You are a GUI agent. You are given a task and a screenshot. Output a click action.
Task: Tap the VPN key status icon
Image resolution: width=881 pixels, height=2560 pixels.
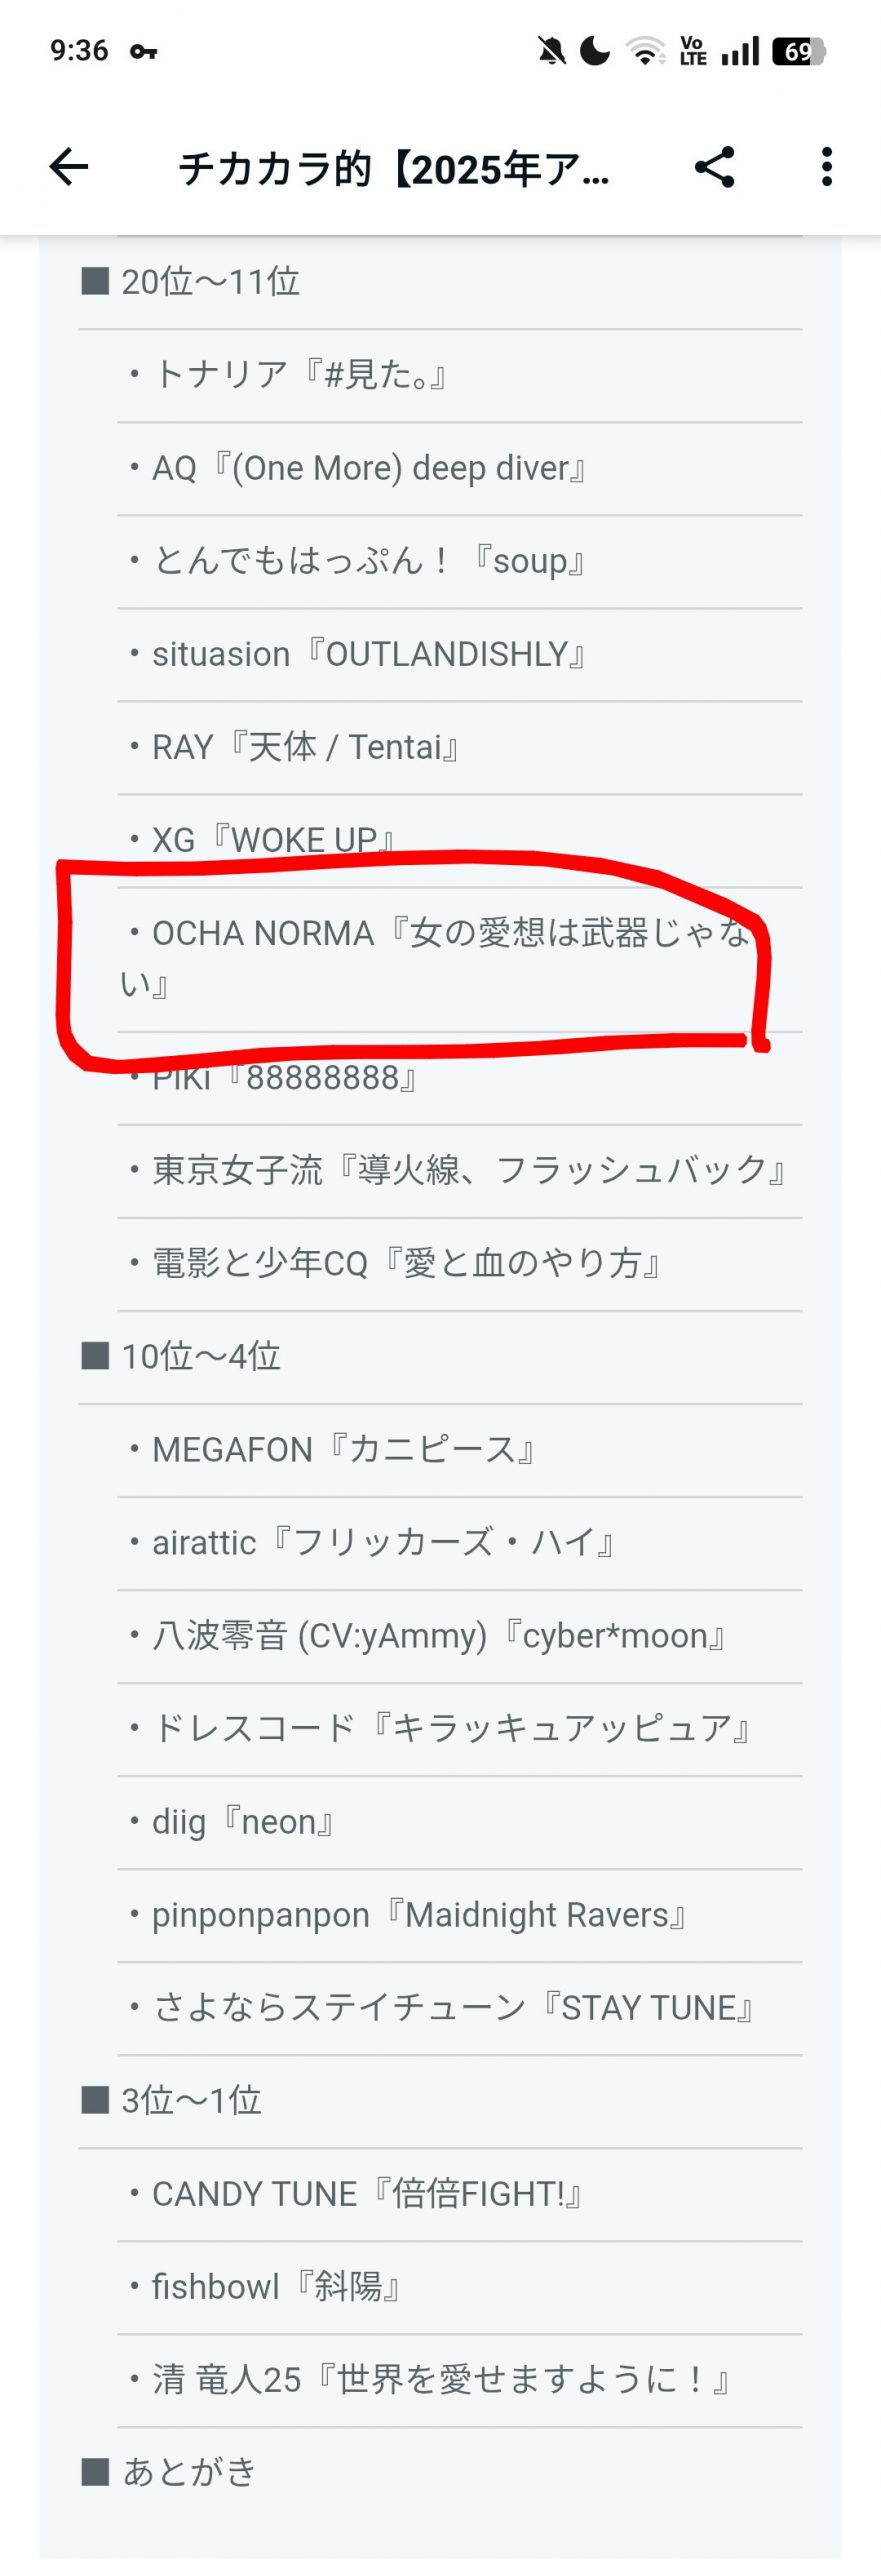coord(143,52)
